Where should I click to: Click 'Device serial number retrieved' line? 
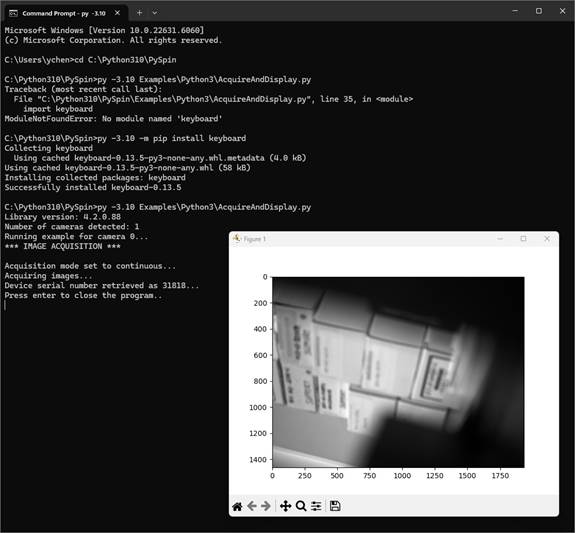click(x=102, y=285)
